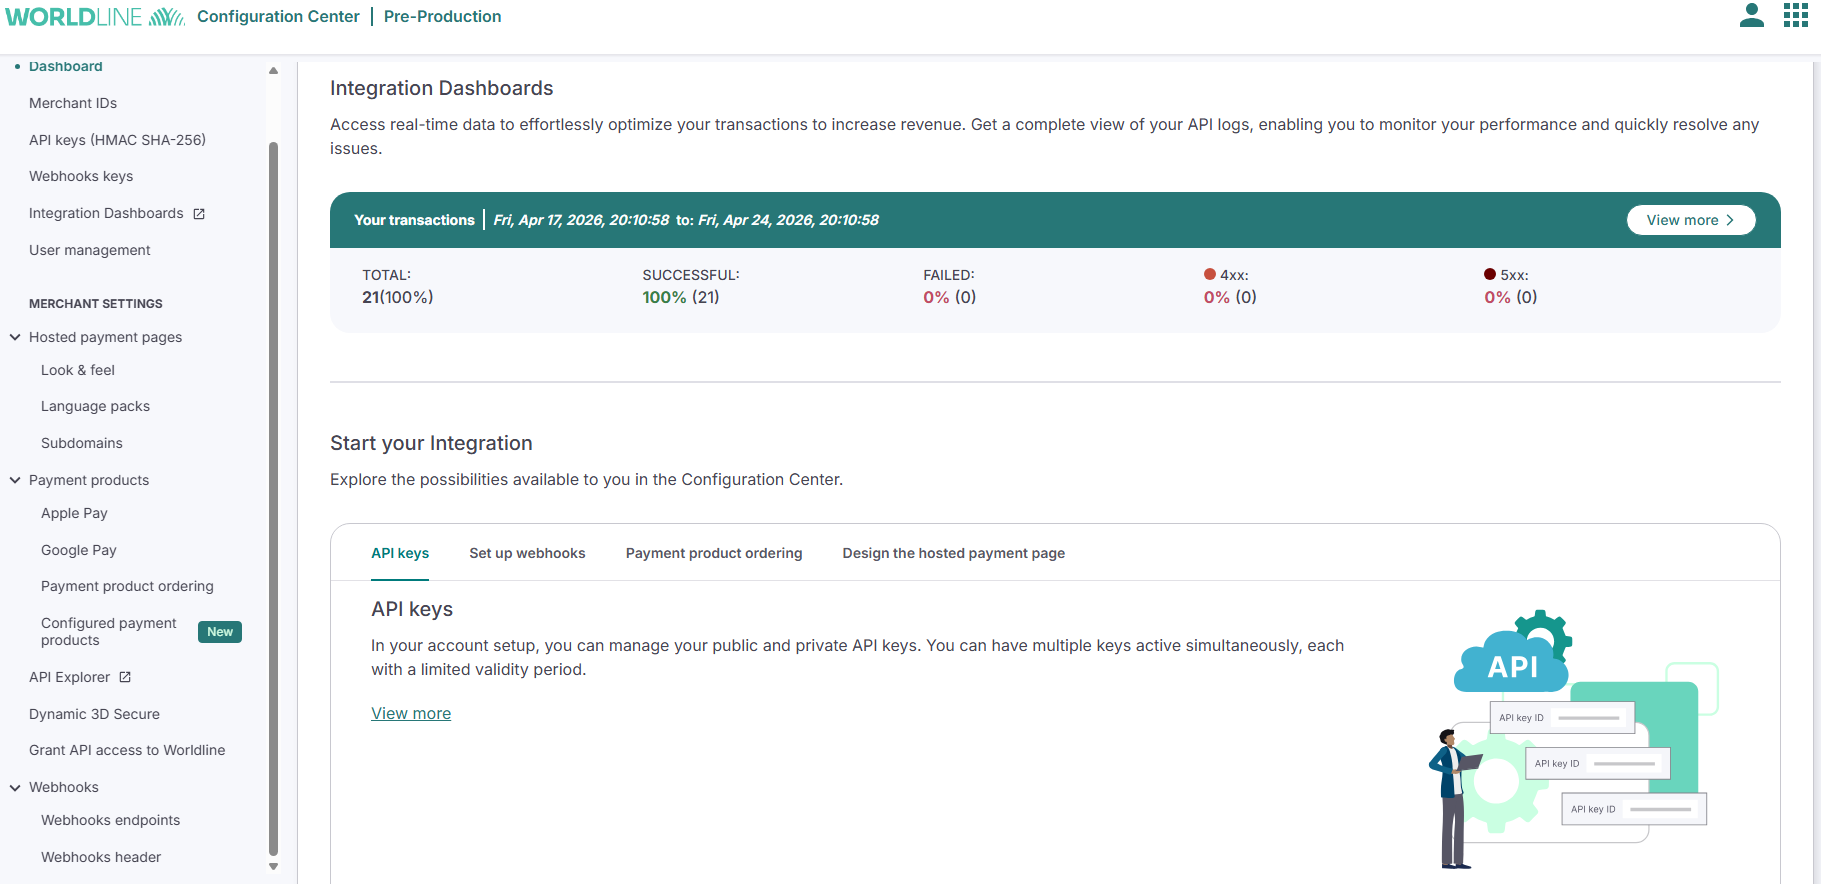
Task: Select the API keys tab
Action: point(400,553)
